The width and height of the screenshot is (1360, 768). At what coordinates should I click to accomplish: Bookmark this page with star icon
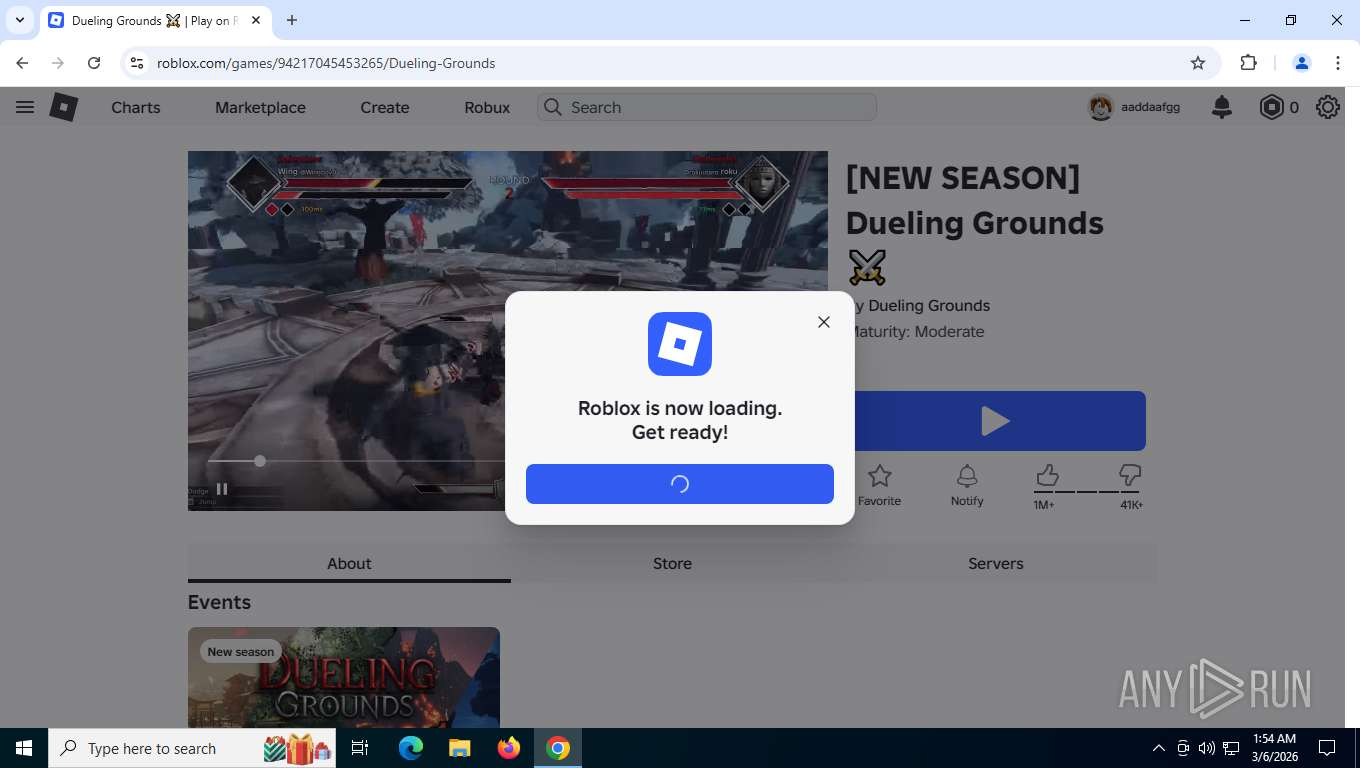click(1198, 63)
